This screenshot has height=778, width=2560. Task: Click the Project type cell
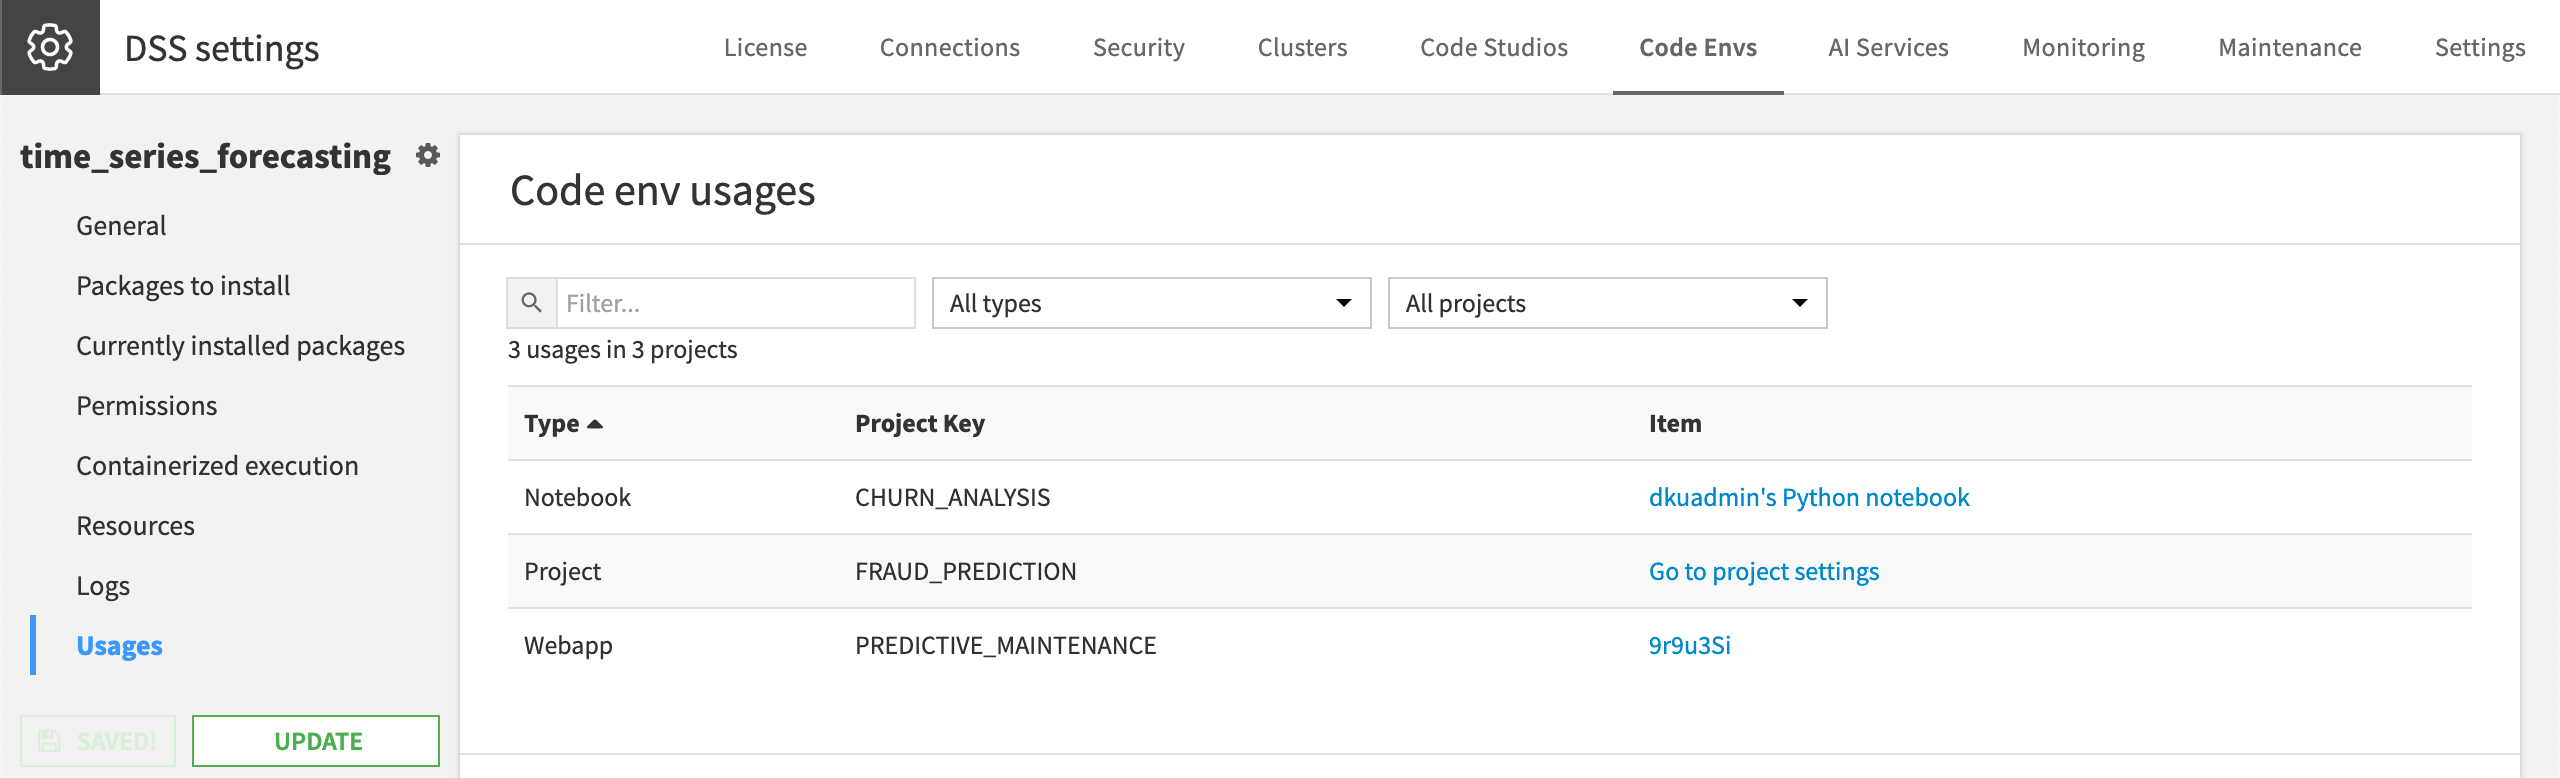point(562,571)
